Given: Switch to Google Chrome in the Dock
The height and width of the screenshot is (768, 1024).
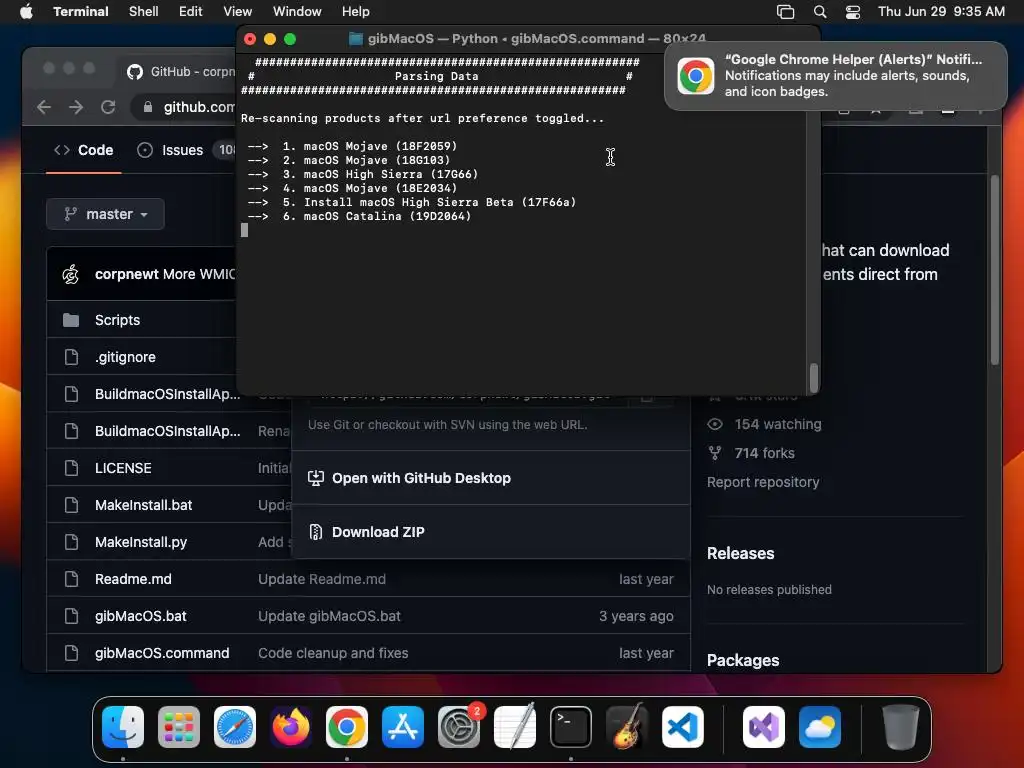Looking at the screenshot, I should (x=347, y=727).
